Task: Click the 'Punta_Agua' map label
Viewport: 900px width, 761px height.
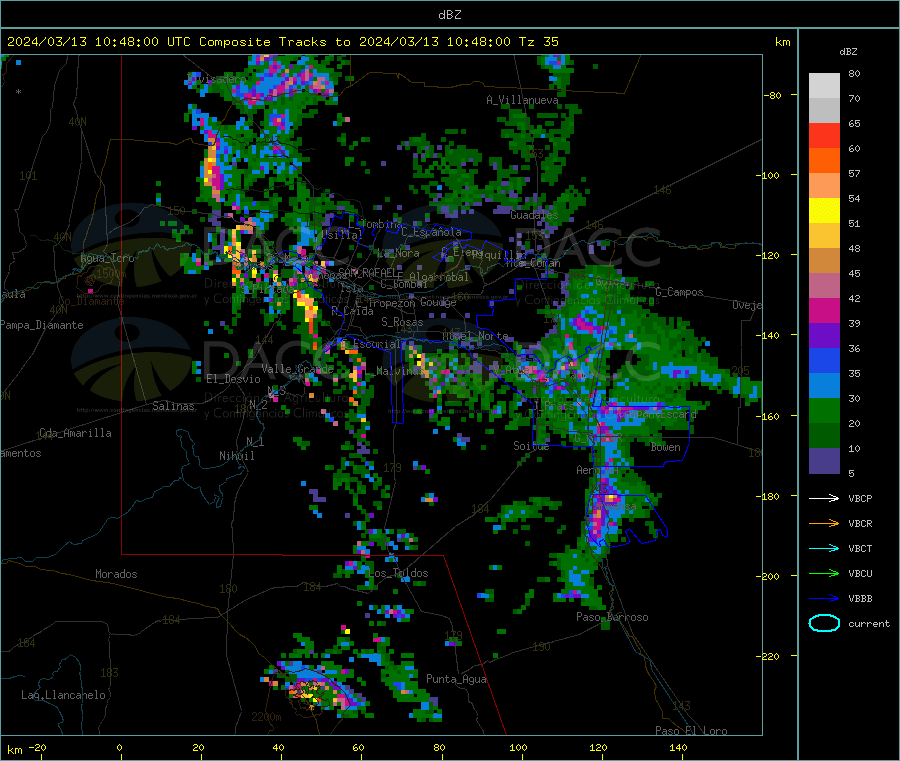Action: (456, 679)
